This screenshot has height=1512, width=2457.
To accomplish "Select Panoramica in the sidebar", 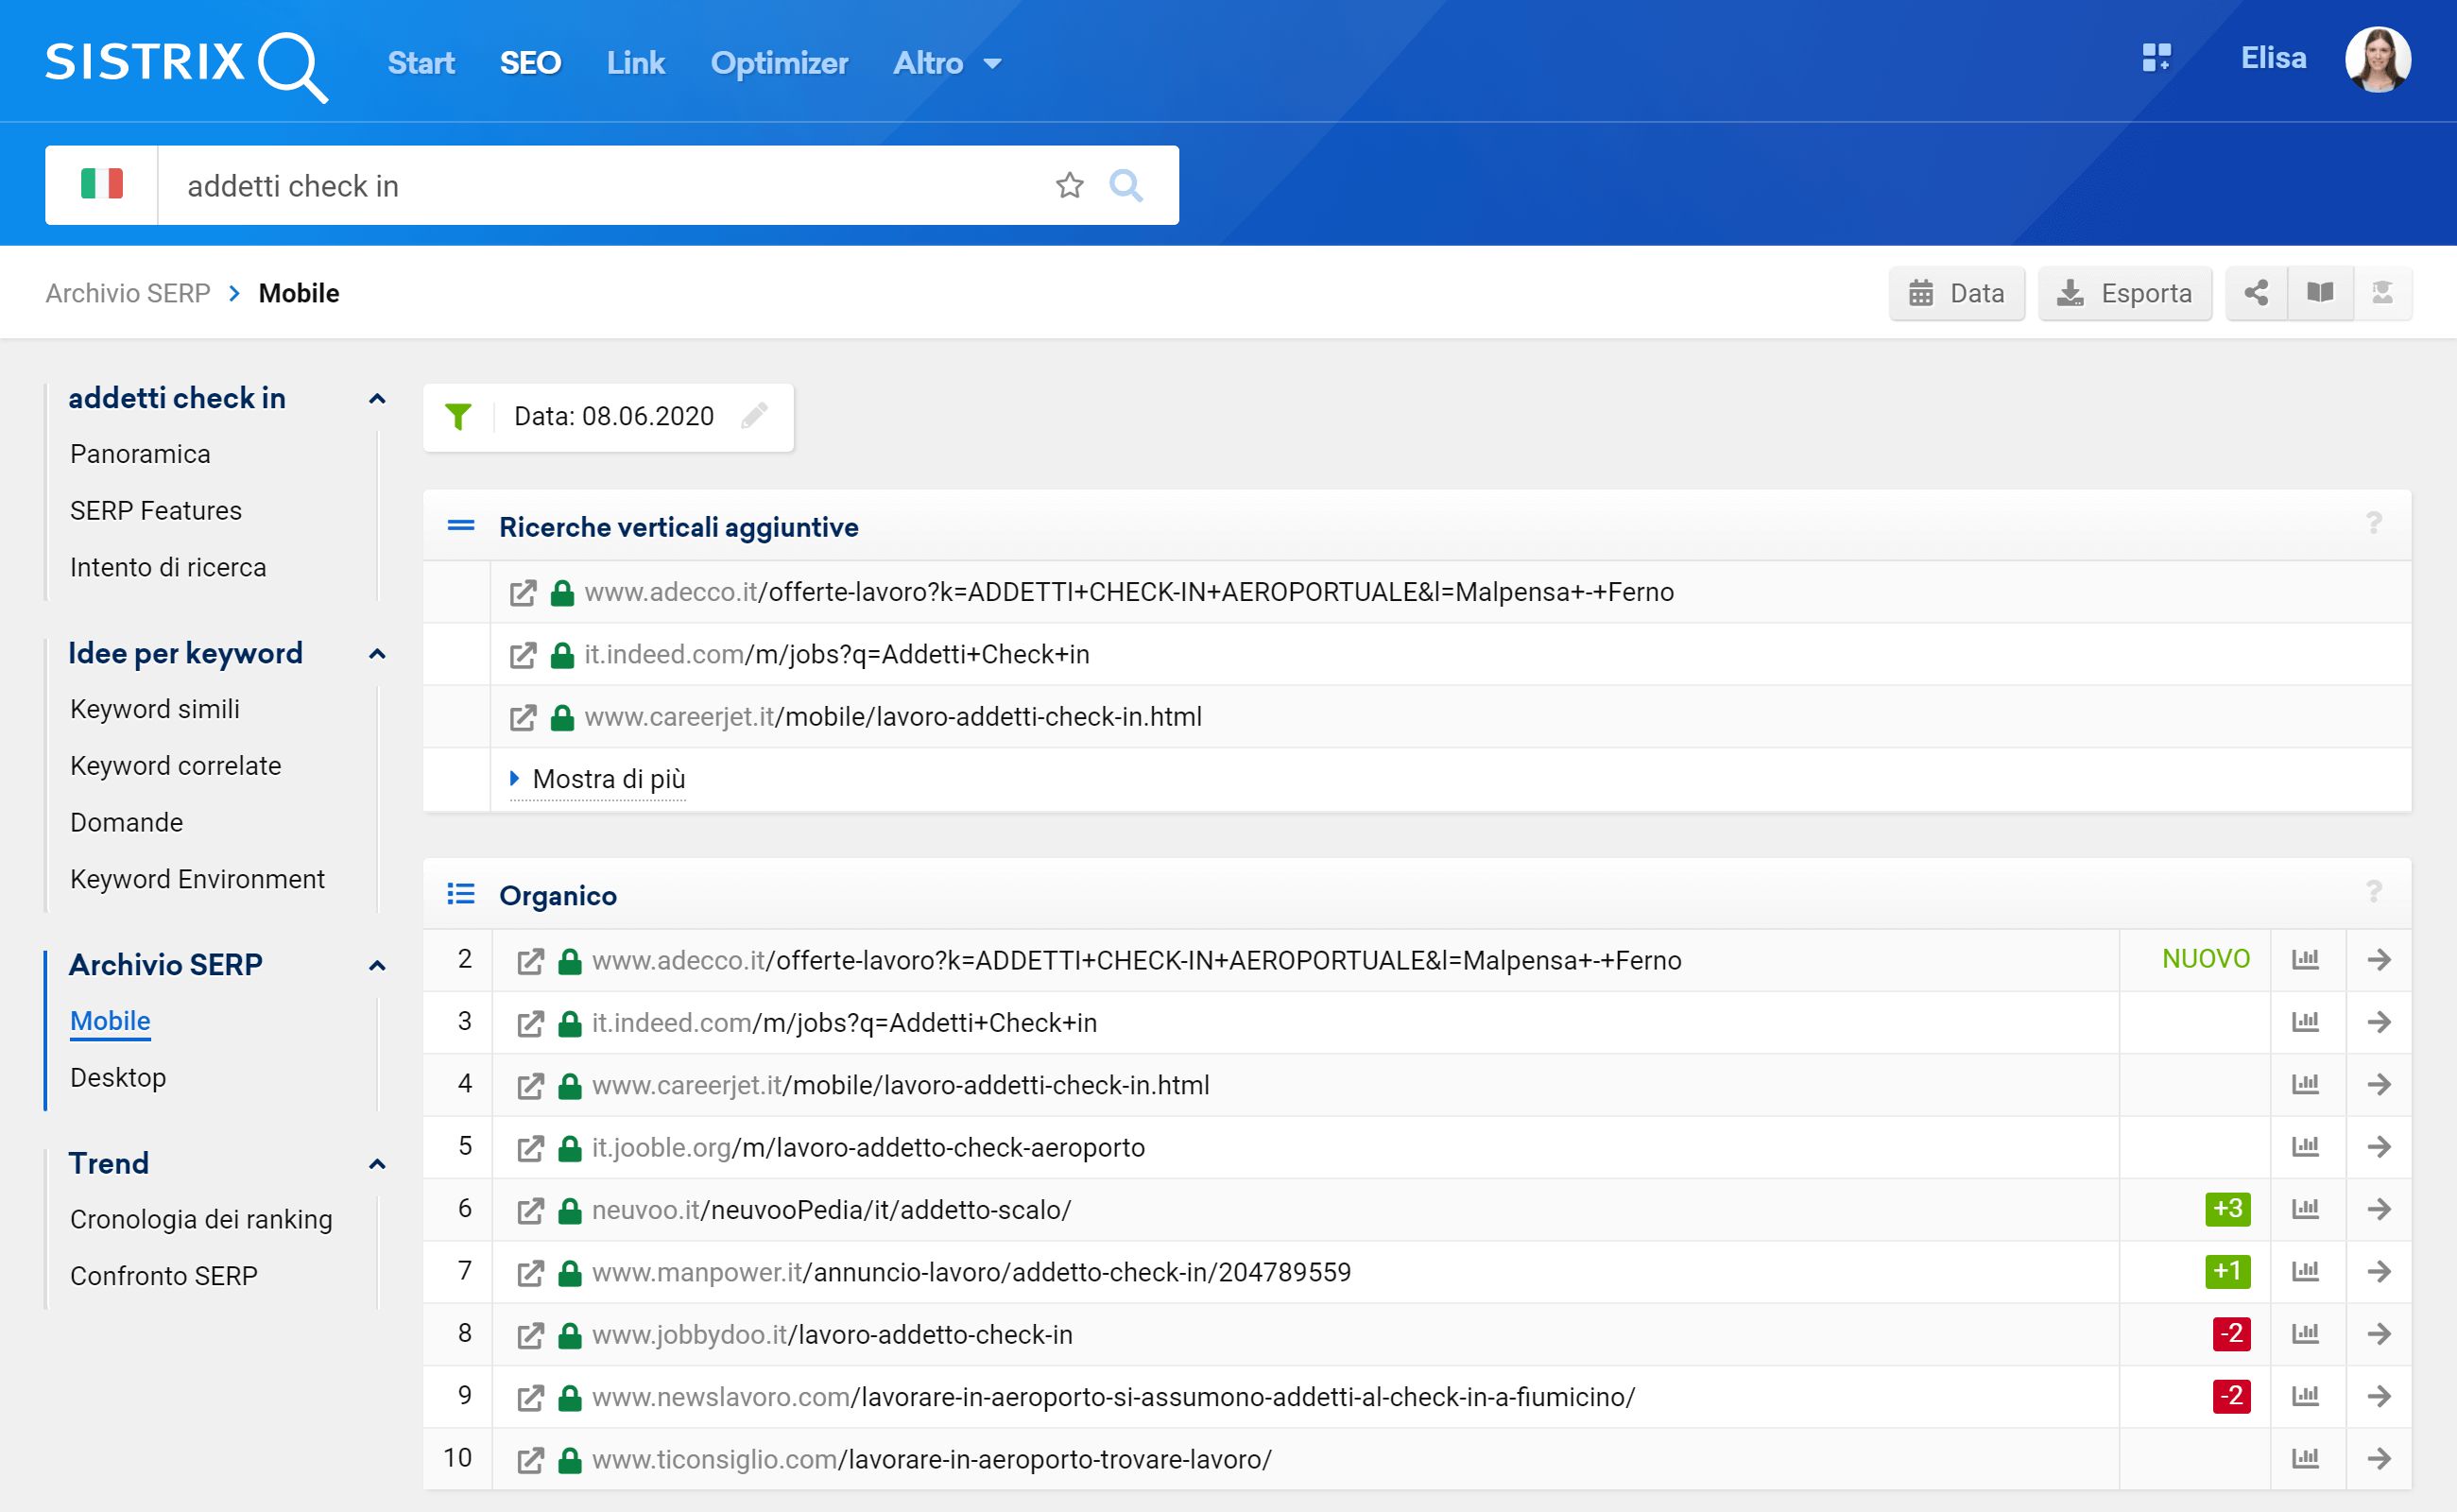I will click(x=140, y=455).
